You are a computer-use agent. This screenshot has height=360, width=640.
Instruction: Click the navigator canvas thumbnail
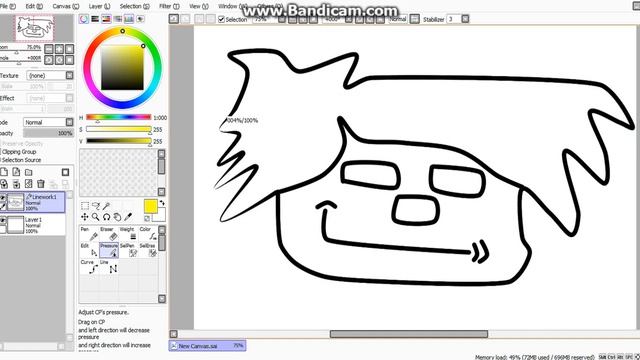tap(34, 28)
